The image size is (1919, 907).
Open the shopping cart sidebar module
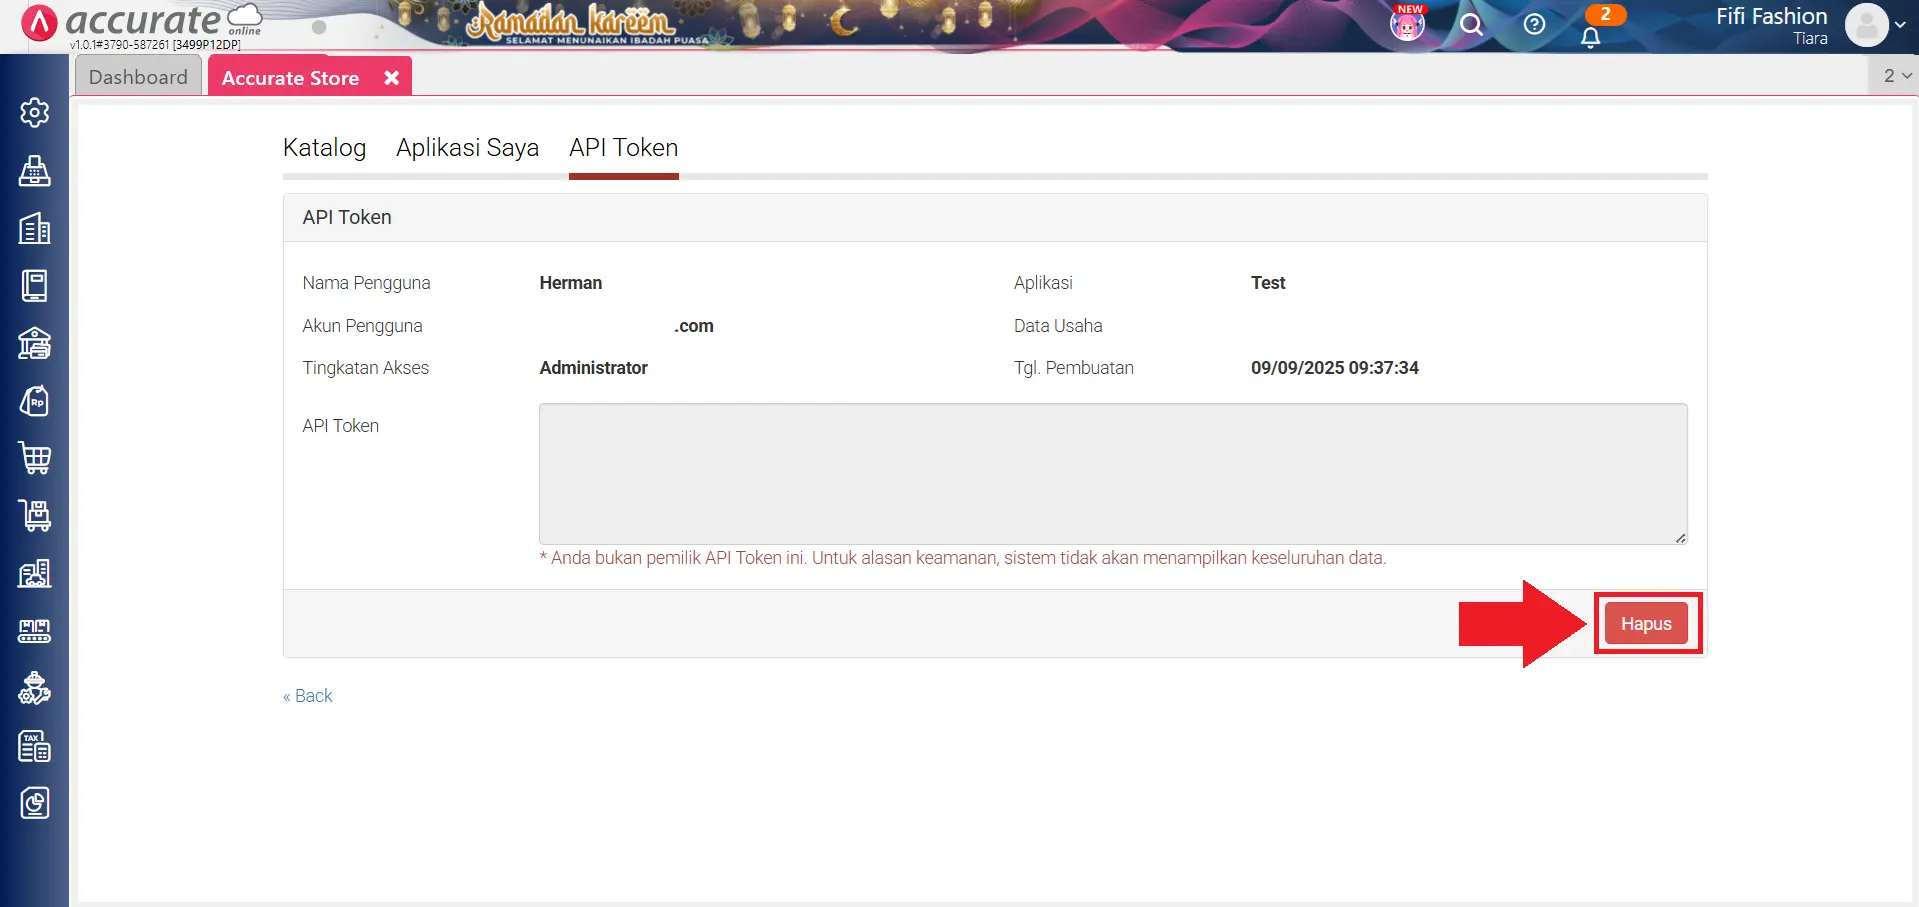34,458
